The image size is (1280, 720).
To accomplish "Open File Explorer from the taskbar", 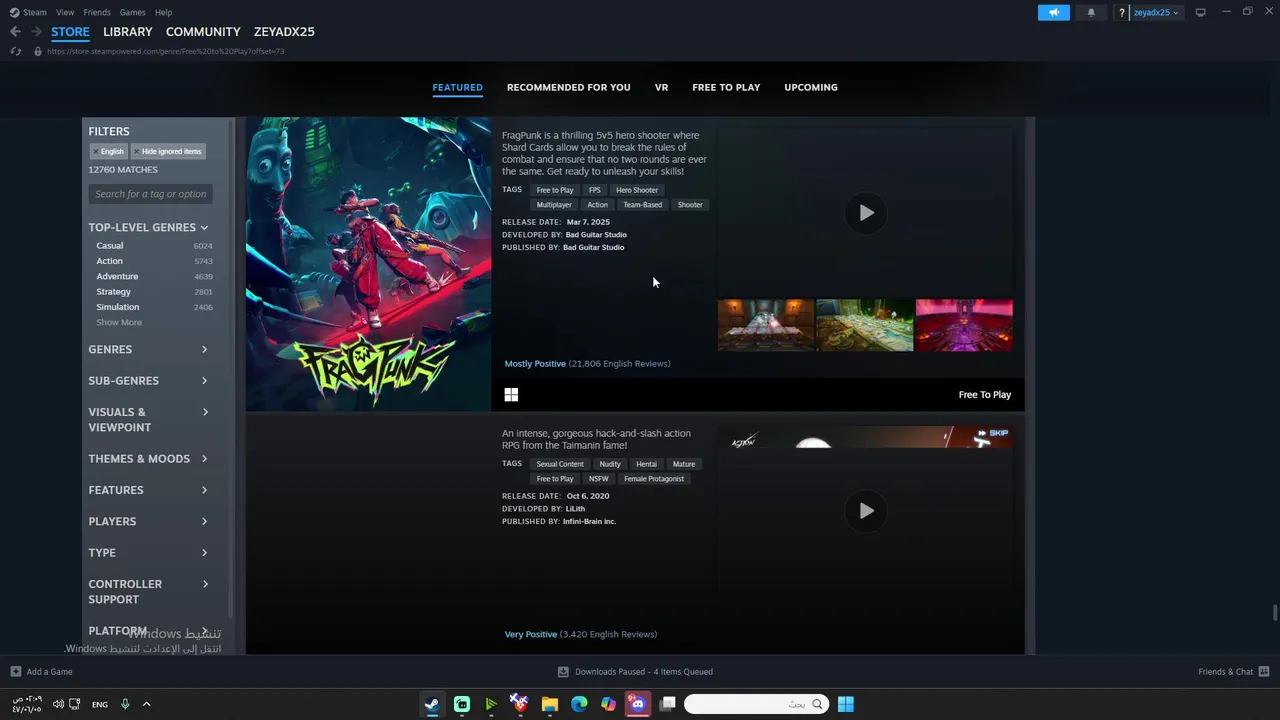I will (550, 704).
